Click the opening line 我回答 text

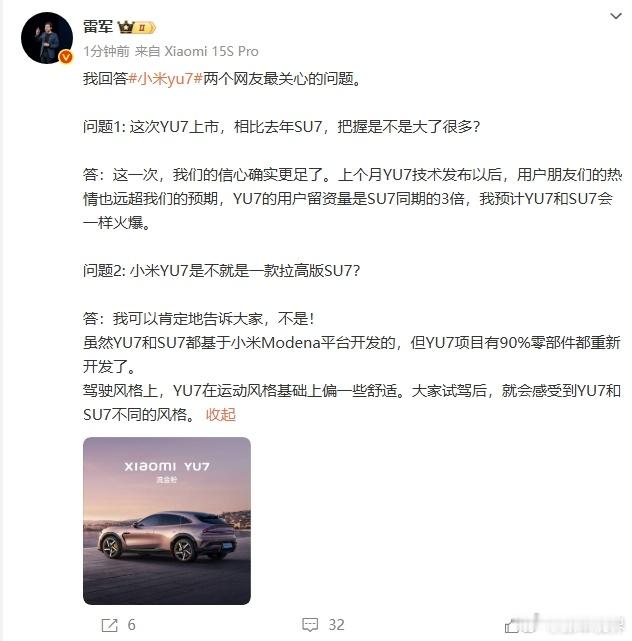point(222,78)
